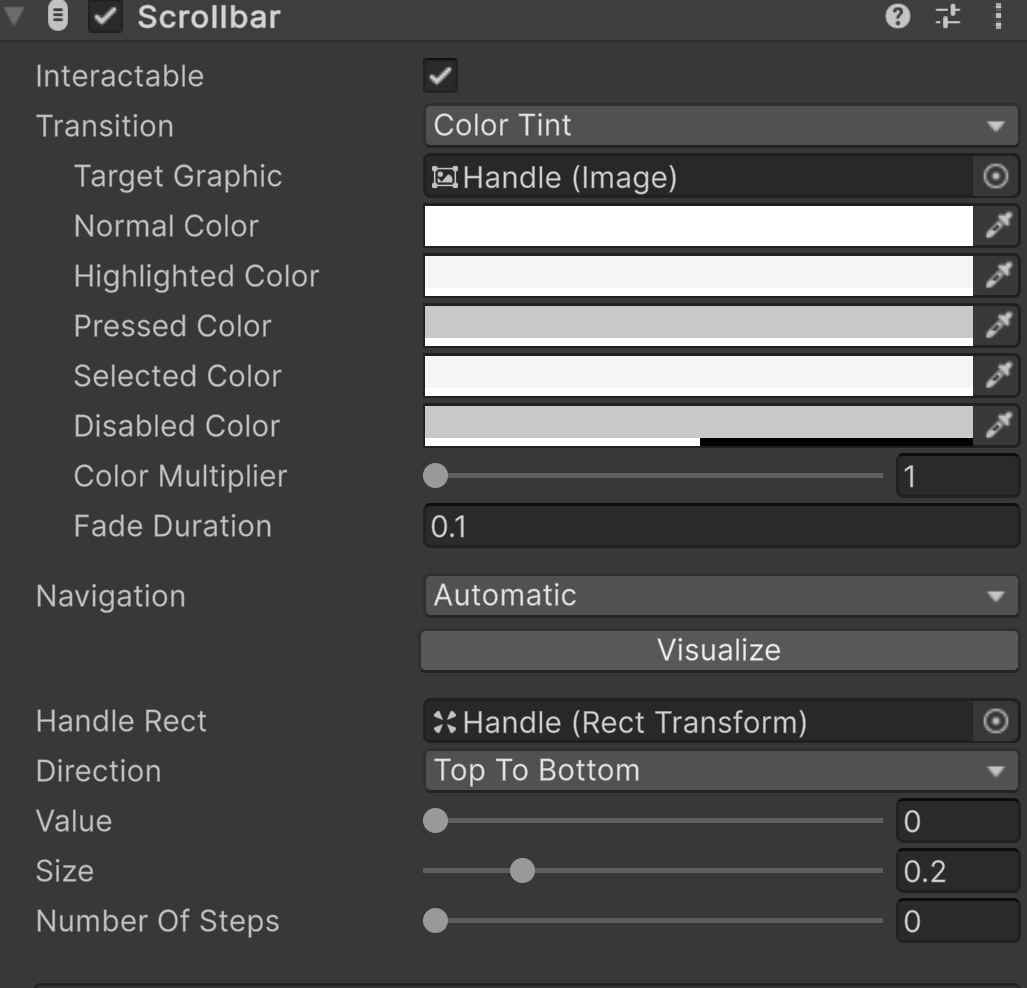Click the Disabled Color label
The image size is (1027, 988).
[177, 426]
